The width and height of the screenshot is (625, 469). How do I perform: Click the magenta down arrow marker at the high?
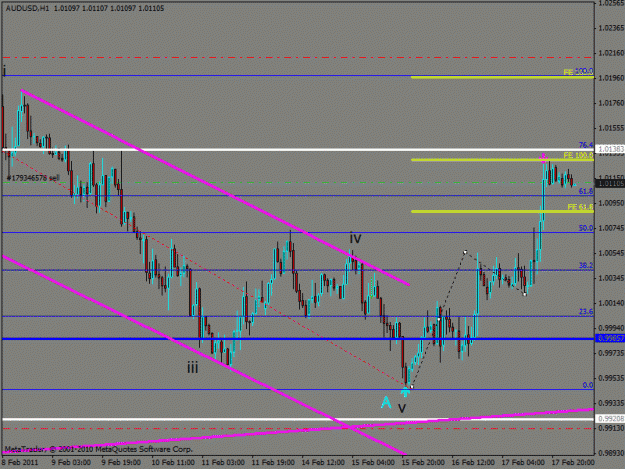[x=544, y=158]
